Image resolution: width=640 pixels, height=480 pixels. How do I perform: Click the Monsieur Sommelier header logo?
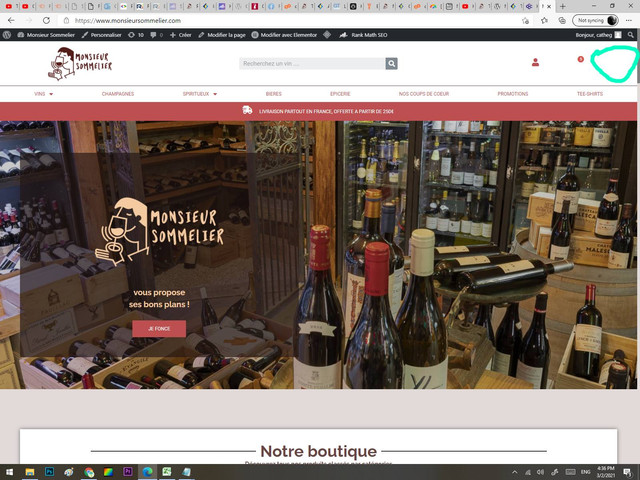(80, 64)
